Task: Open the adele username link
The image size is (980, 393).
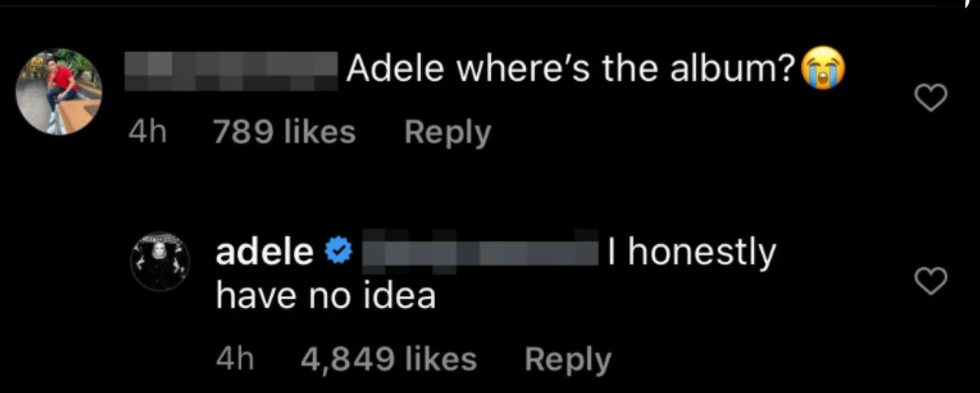Action: (265, 252)
